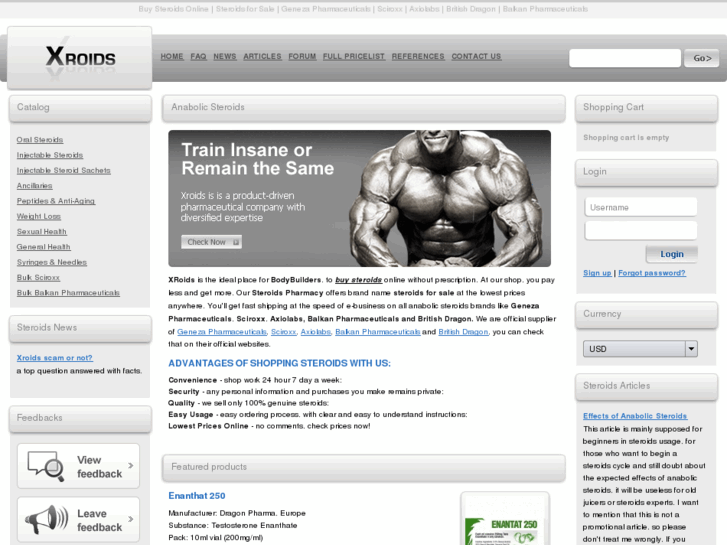
Task: Click the buy steroids text link
Action: pos(358,280)
